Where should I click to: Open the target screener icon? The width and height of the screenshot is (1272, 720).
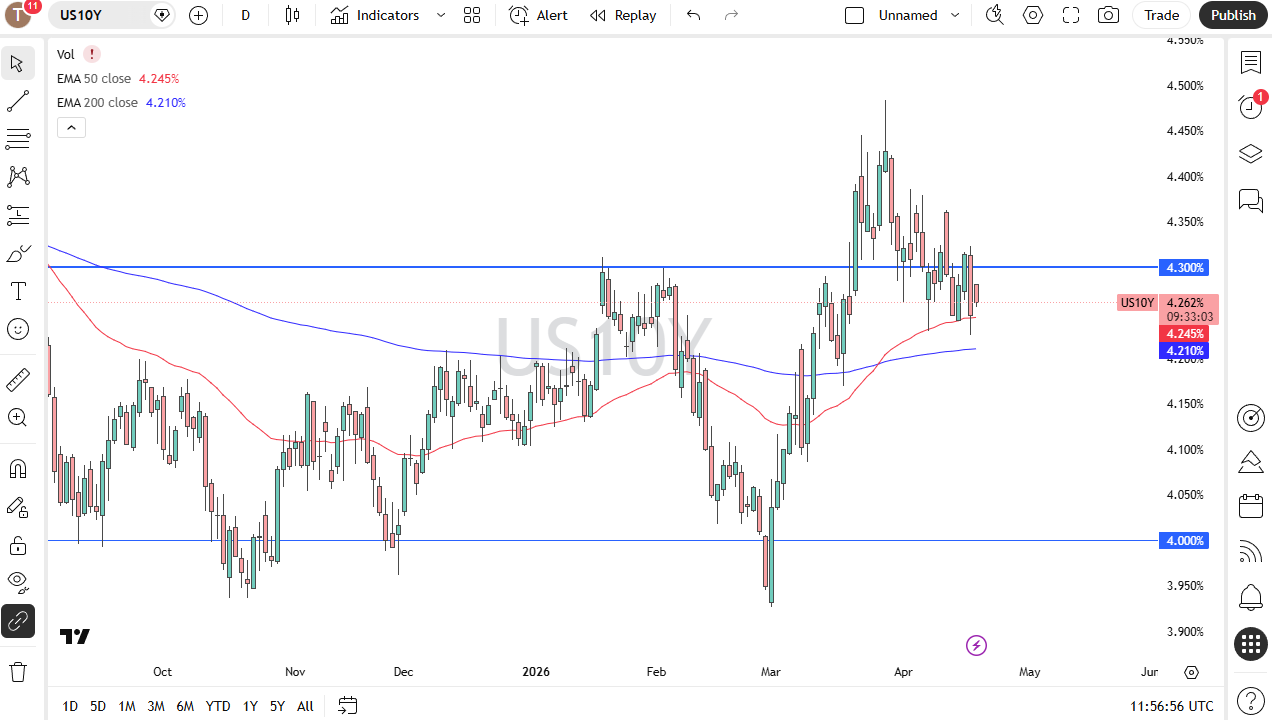[x=1251, y=418]
